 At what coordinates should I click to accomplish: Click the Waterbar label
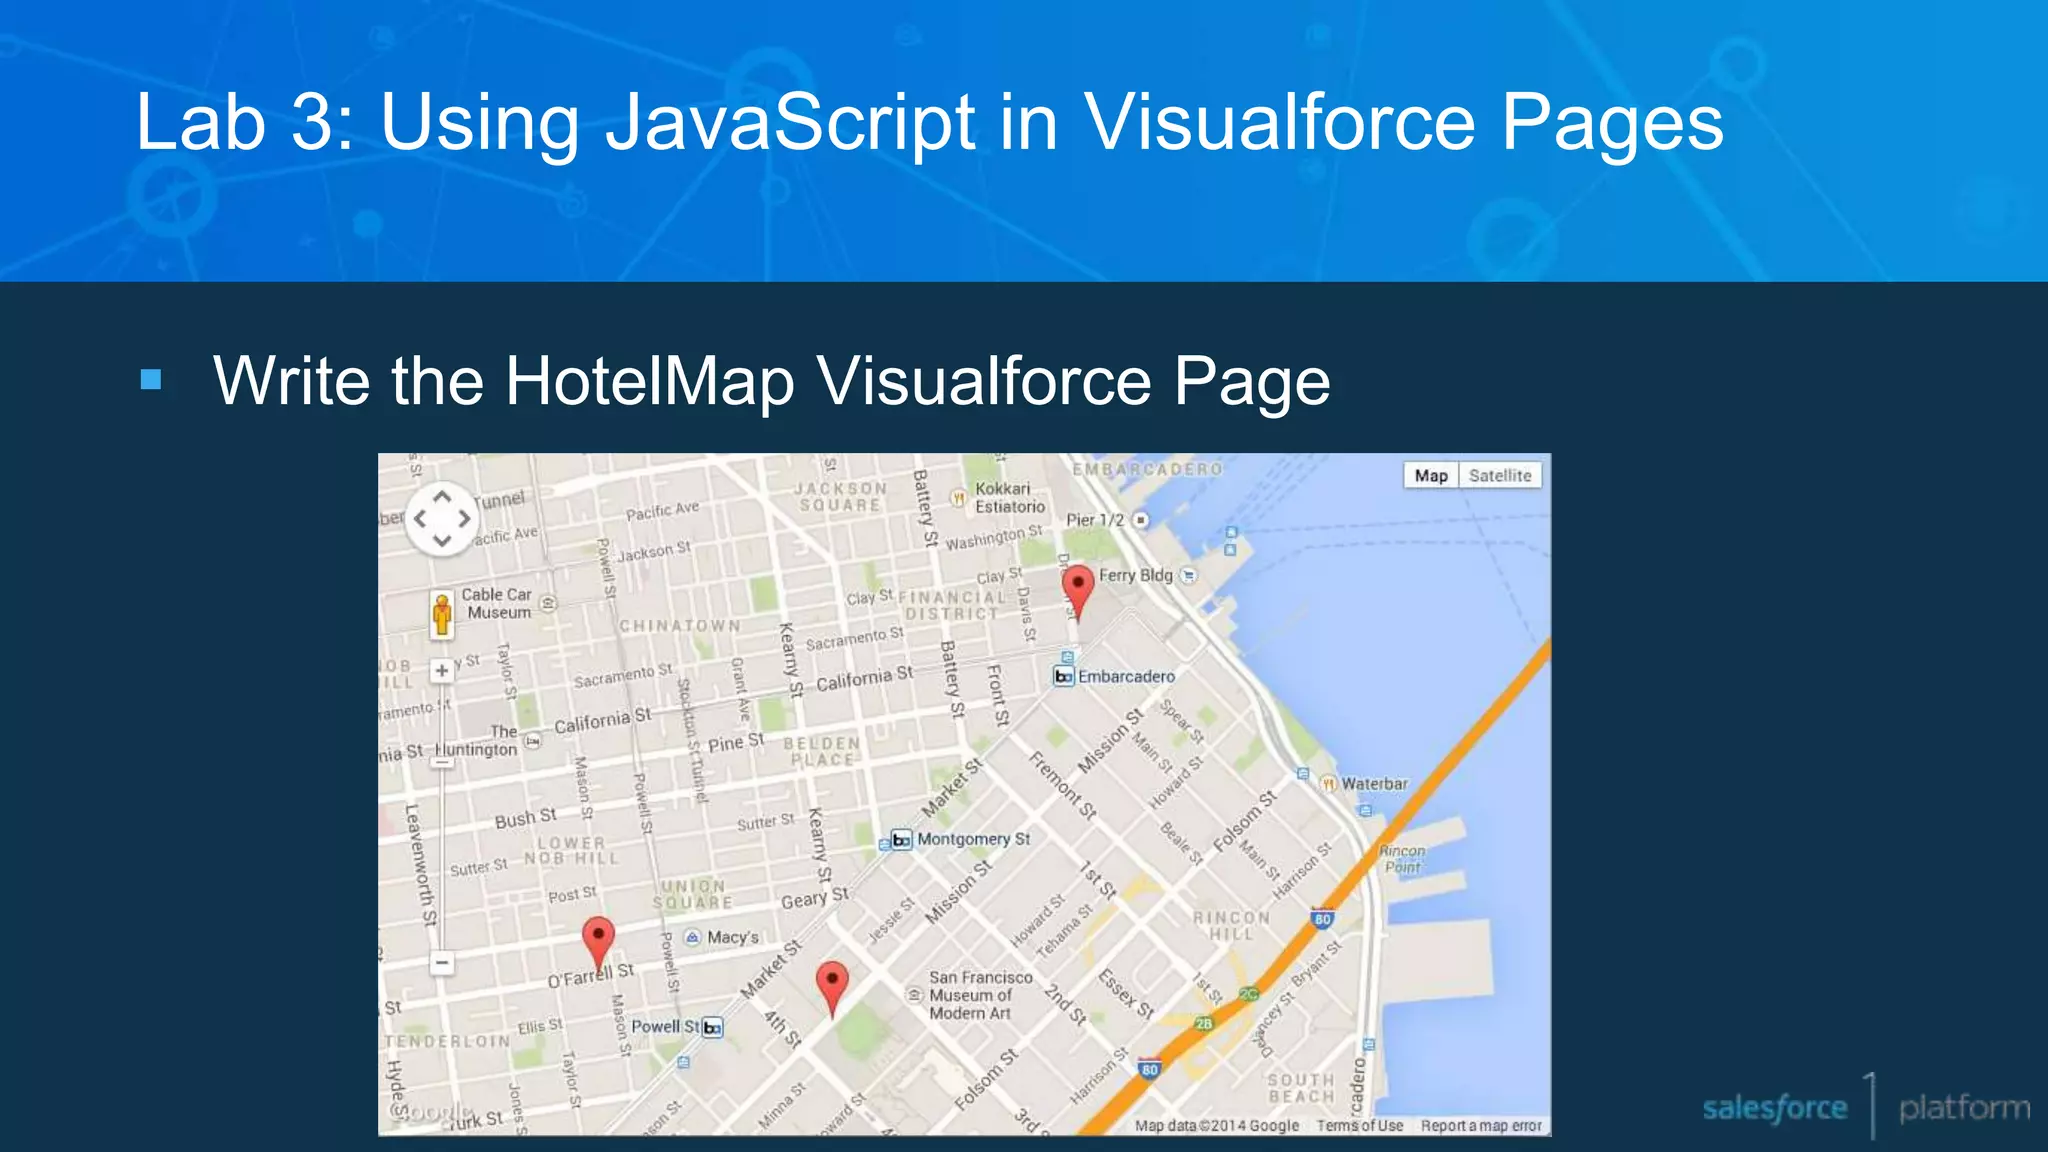click(x=1374, y=784)
